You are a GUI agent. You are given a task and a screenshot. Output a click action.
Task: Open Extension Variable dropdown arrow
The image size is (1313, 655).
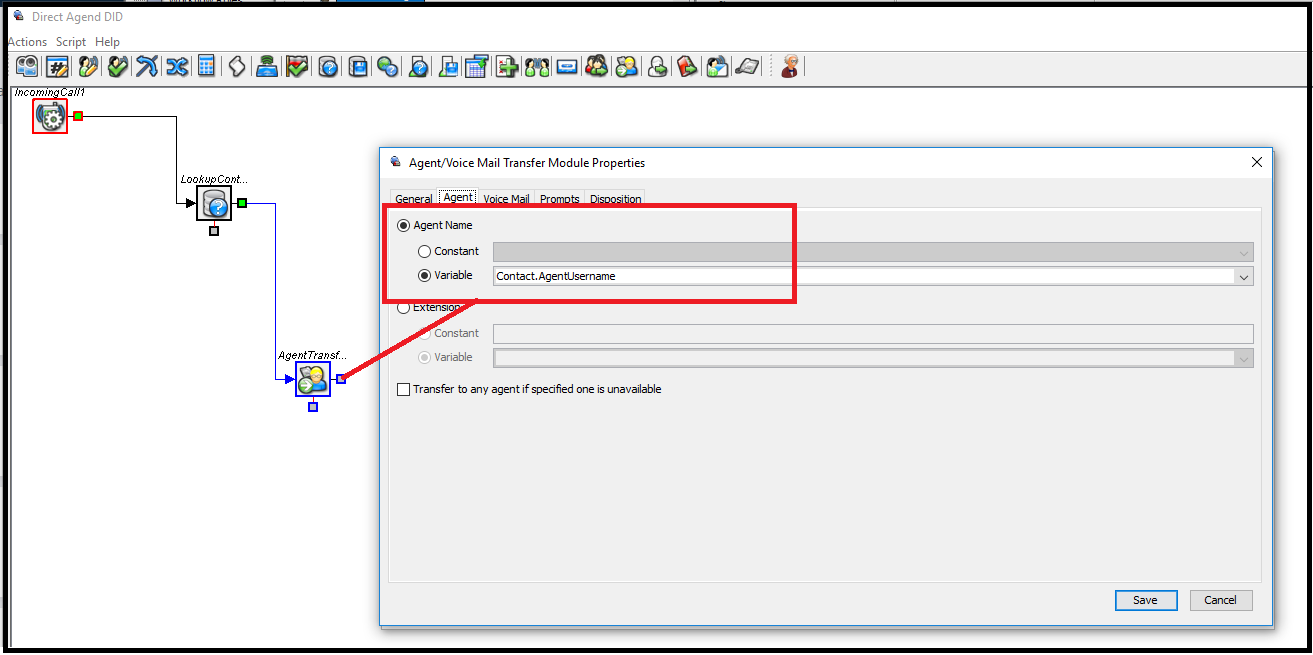tap(1244, 358)
